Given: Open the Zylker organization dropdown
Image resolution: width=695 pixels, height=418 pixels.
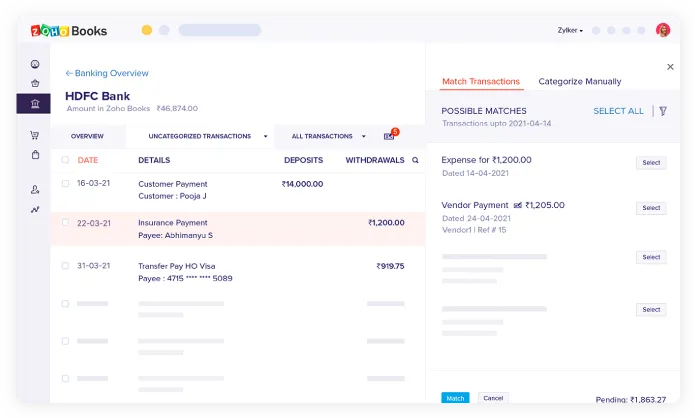Looking at the screenshot, I should (570, 30).
